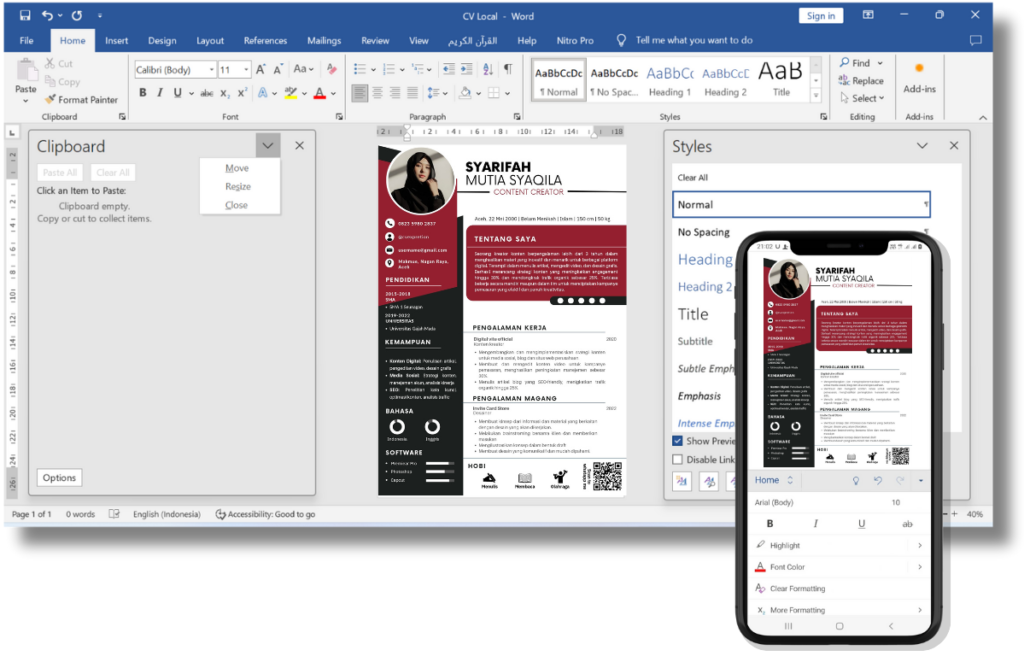Click the Save icon in the title bar
Screen dimensions: 1024x656
tap(25, 15)
